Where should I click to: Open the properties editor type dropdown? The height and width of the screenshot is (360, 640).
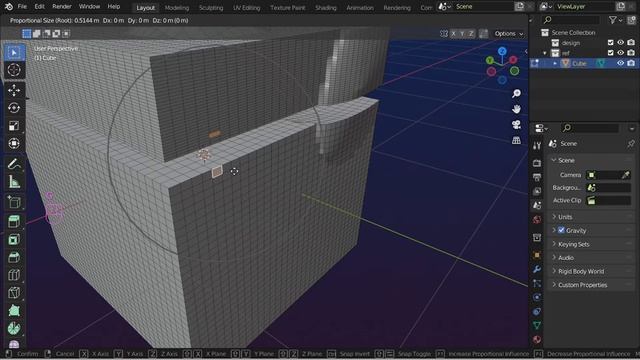click(541, 128)
